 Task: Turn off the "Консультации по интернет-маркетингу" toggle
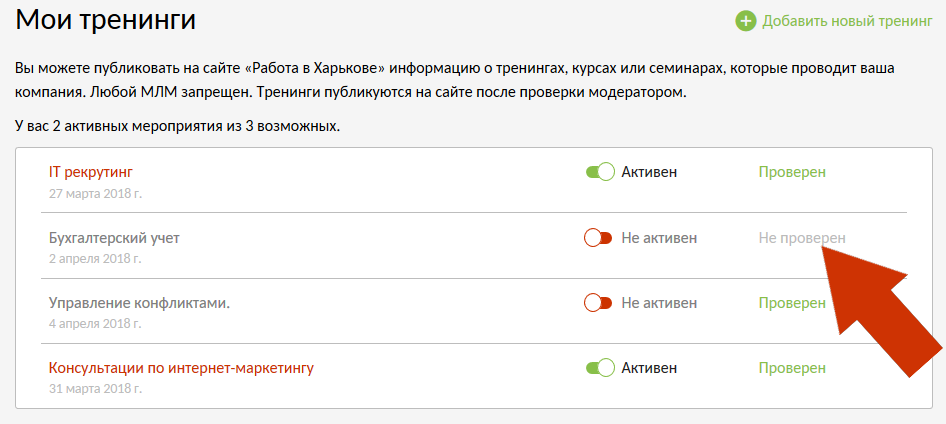(x=599, y=368)
